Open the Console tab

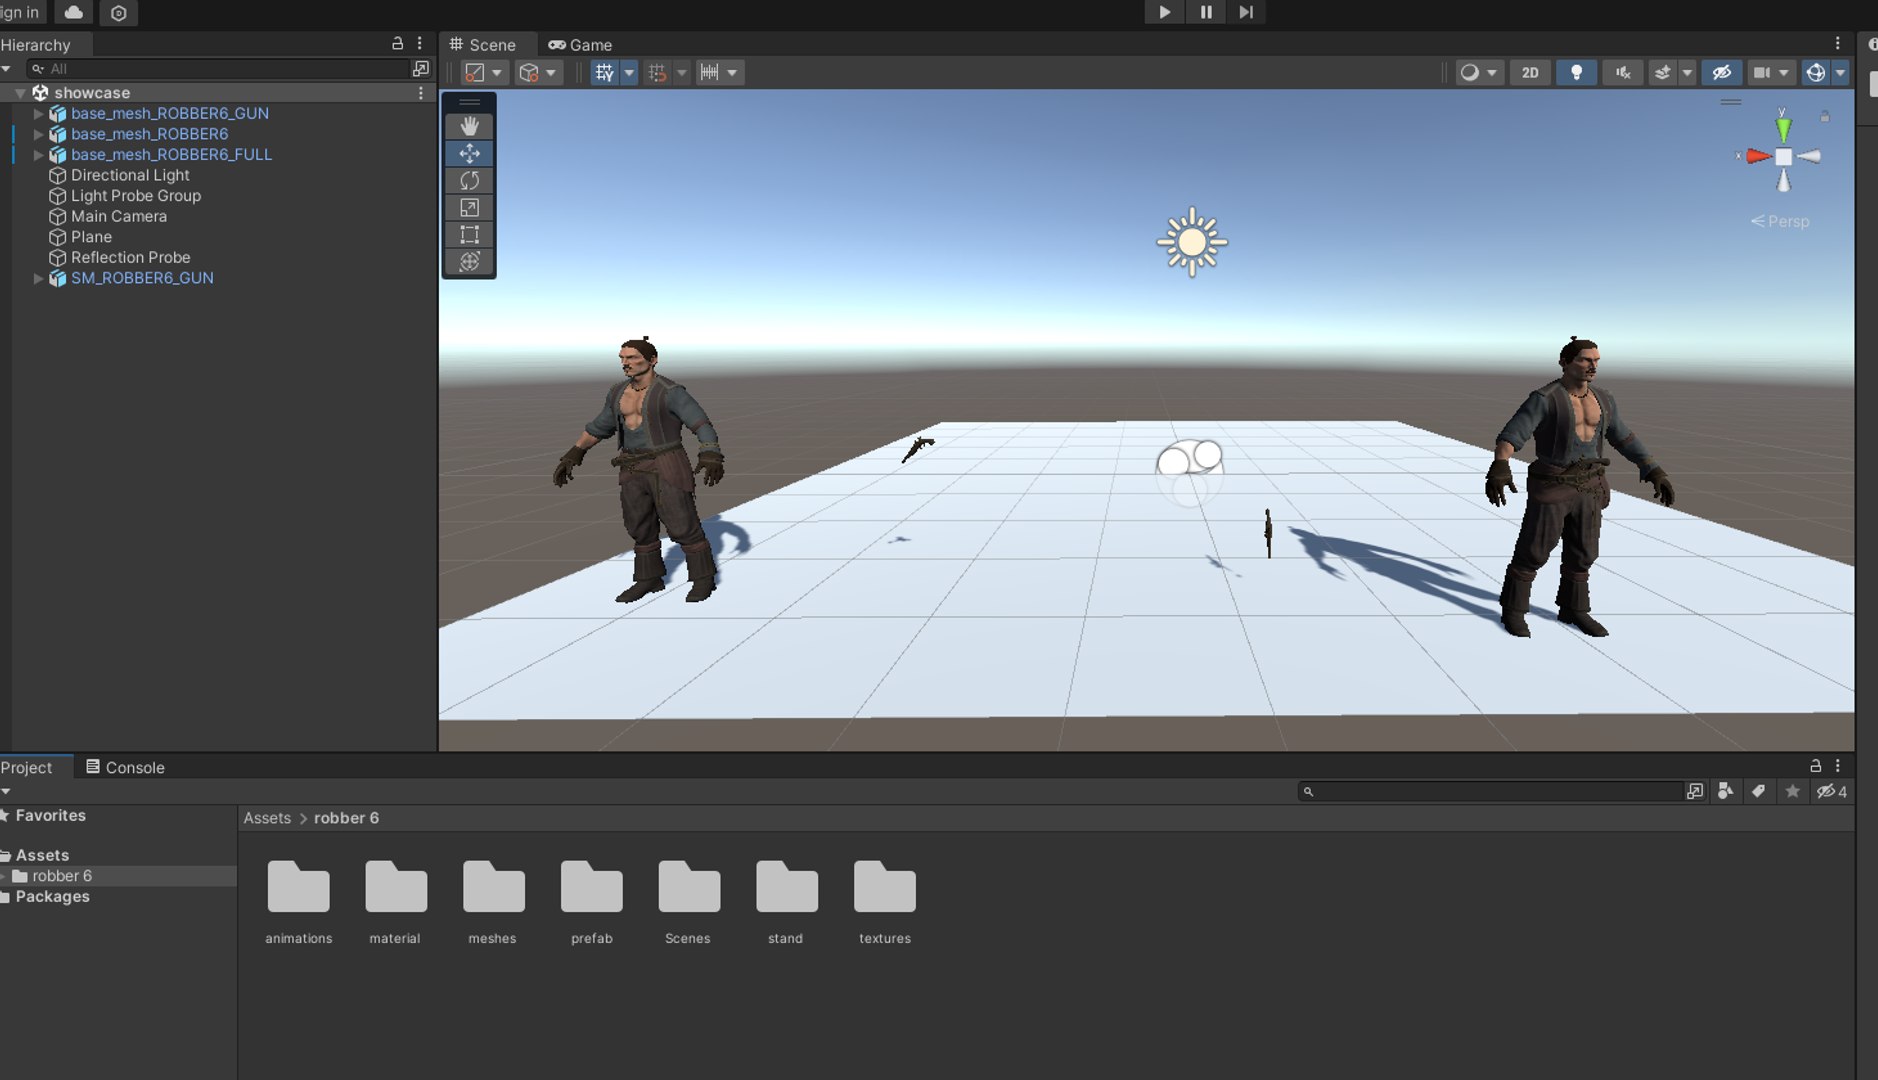pyautogui.click(x=125, y=767)
